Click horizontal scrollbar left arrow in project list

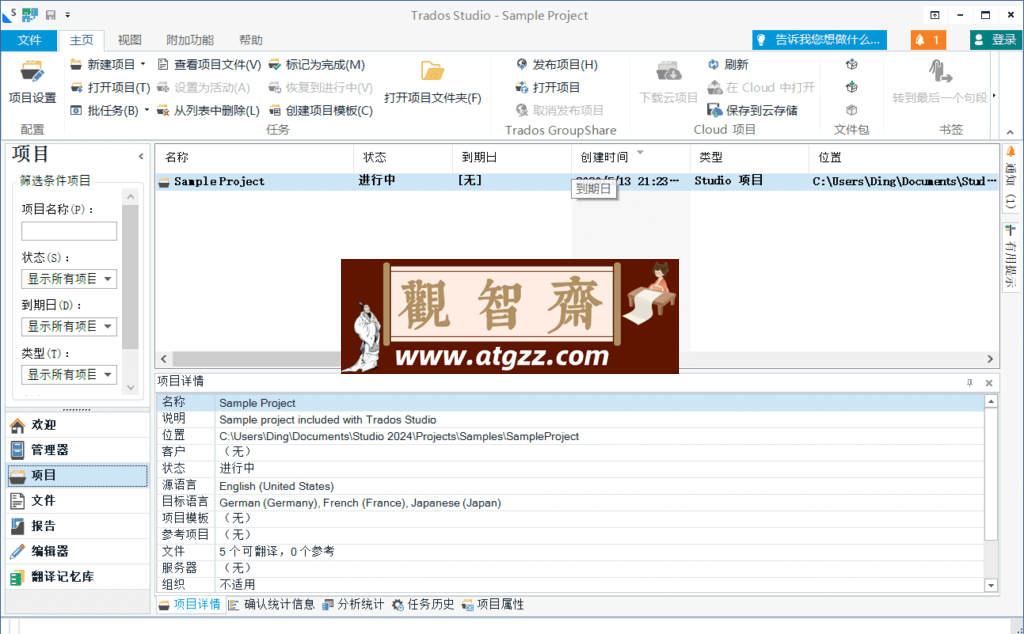164,359
